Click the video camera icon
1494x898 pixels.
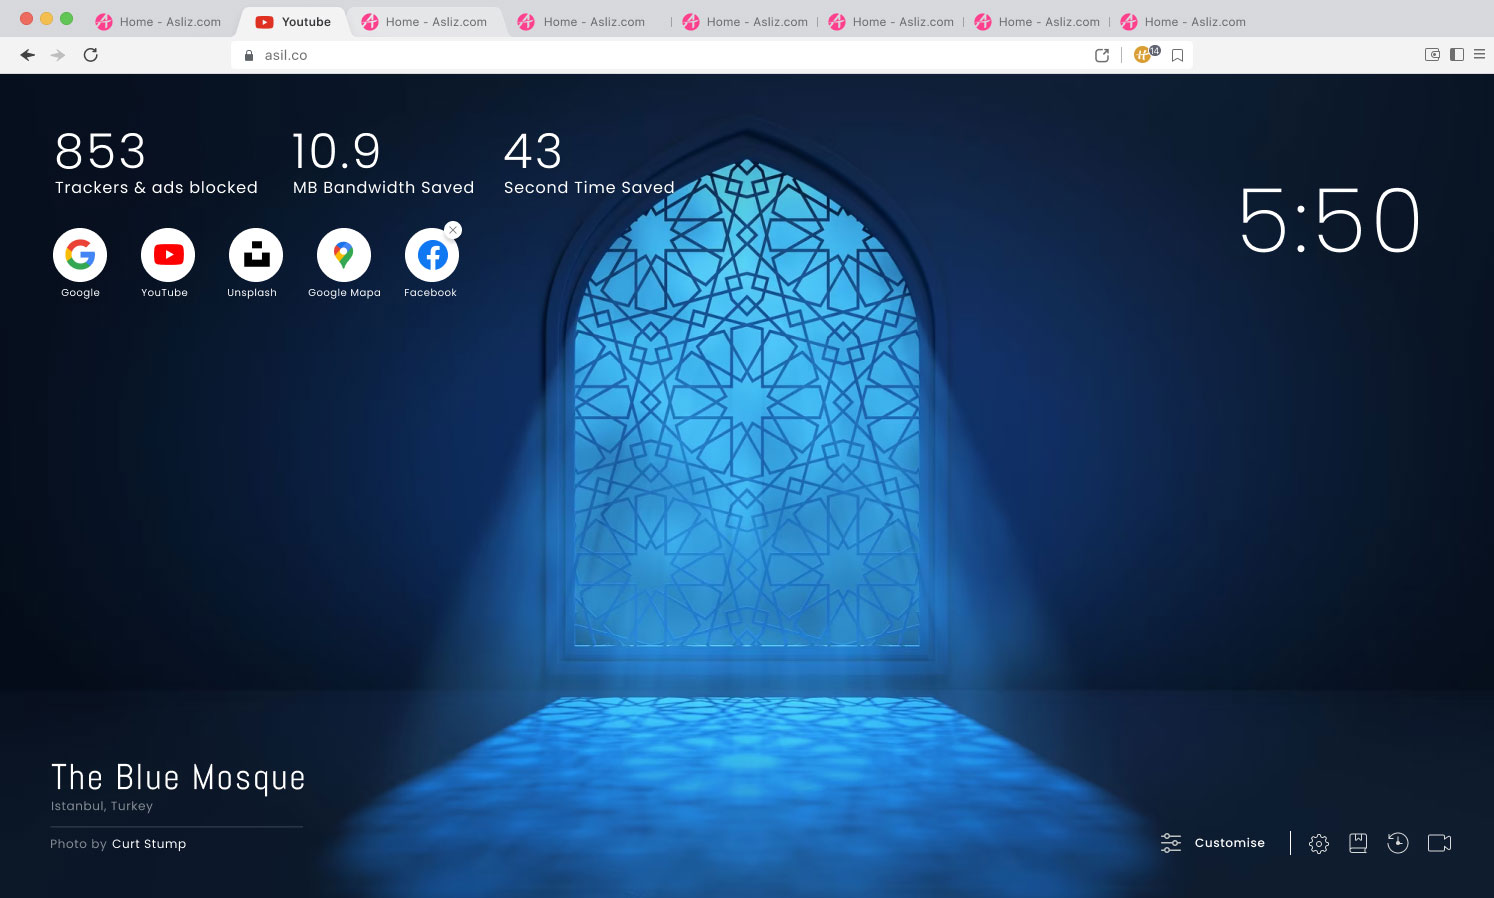1439,843
